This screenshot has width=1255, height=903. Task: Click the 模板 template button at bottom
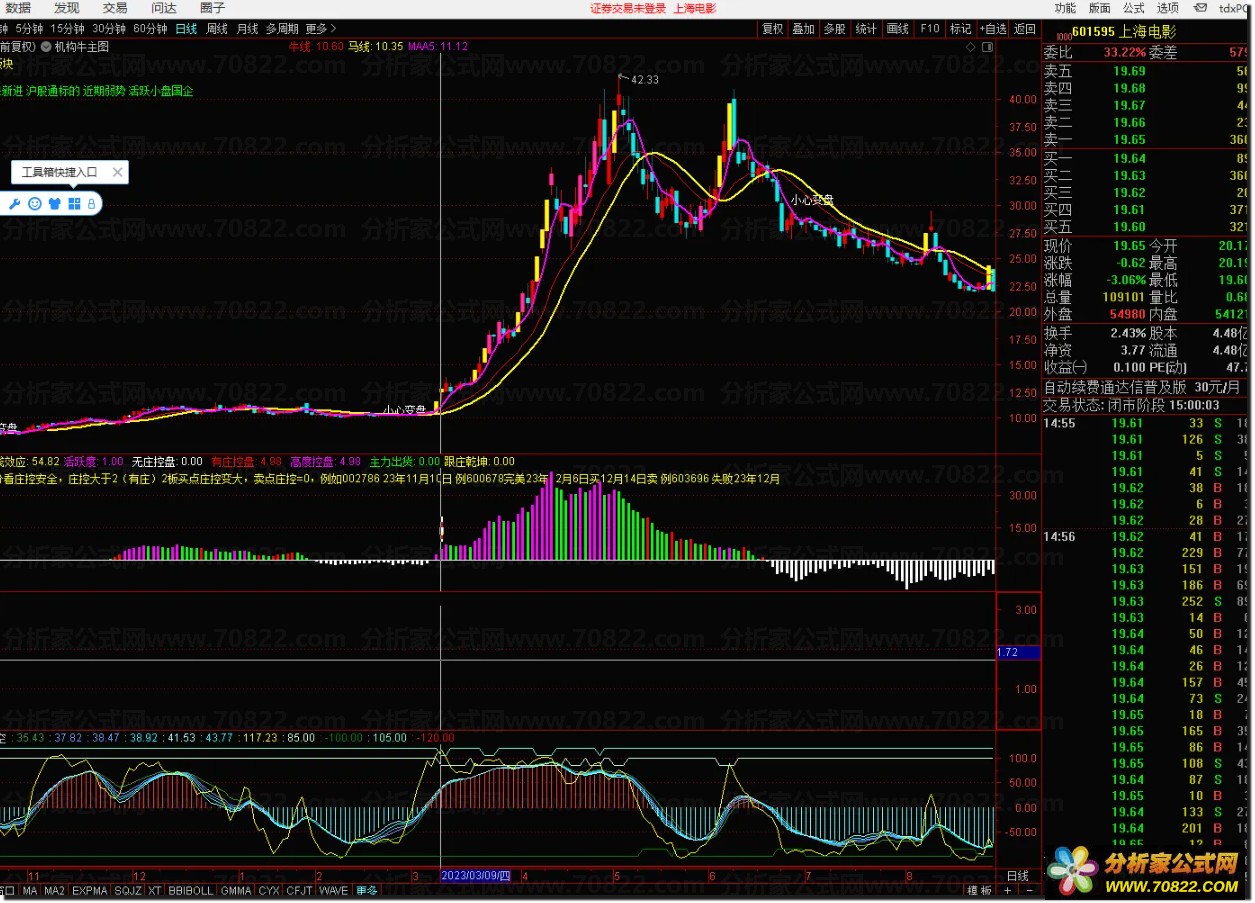[x=979, y=890]
